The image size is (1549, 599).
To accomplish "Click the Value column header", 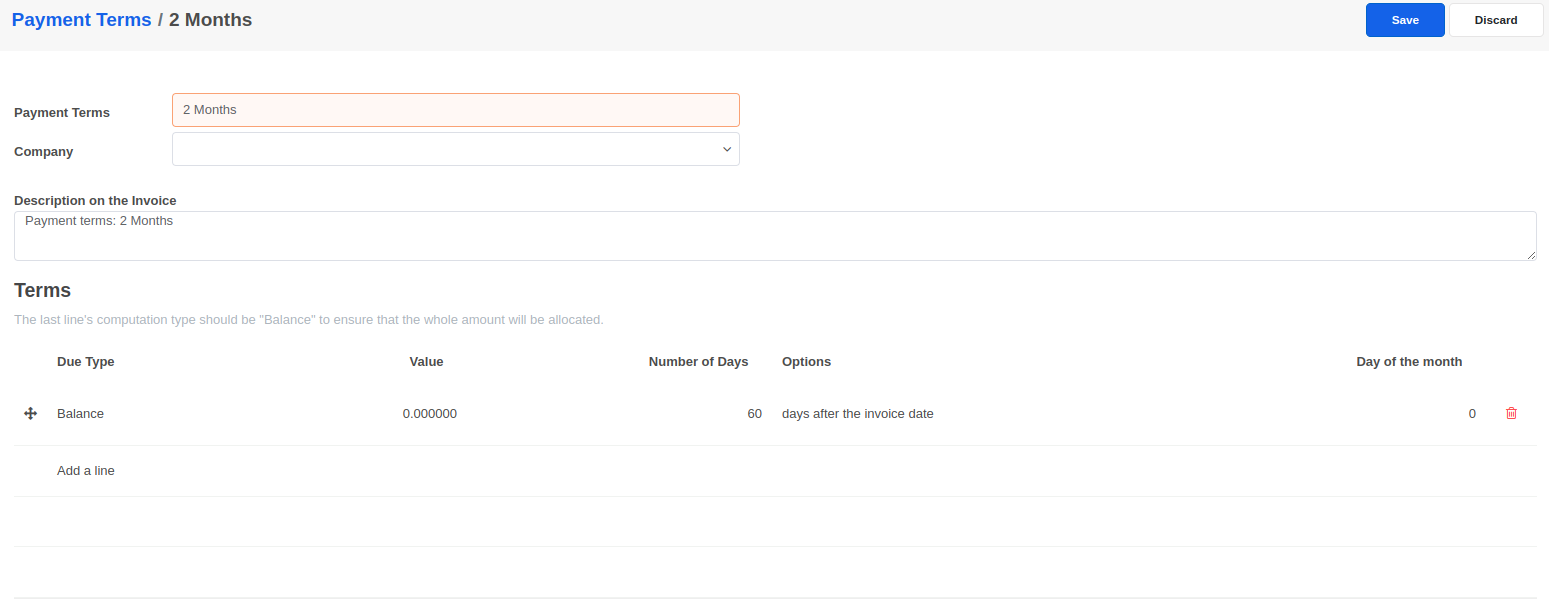I will click(426, 361).
